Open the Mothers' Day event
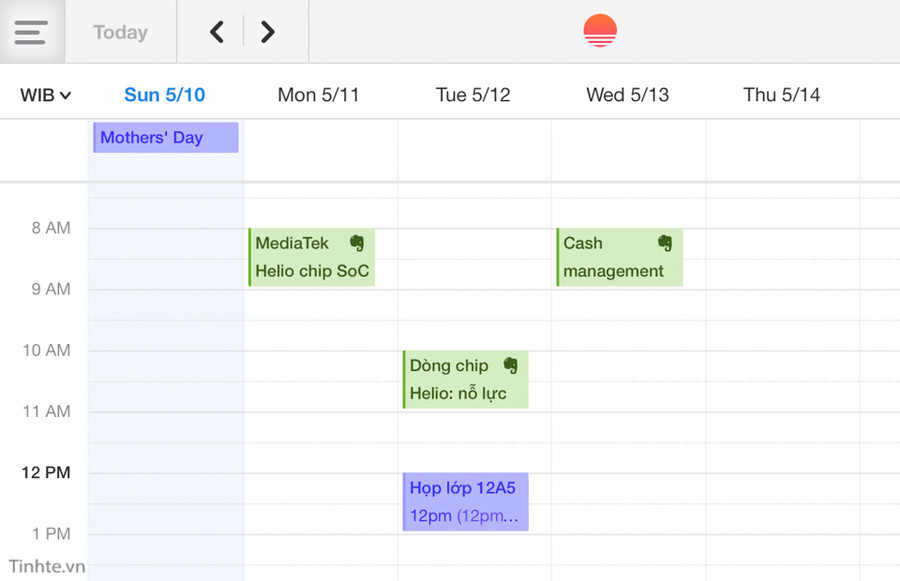Image resolution: width=900 pixels, height=581 pixels. click(x=165, y=137)
